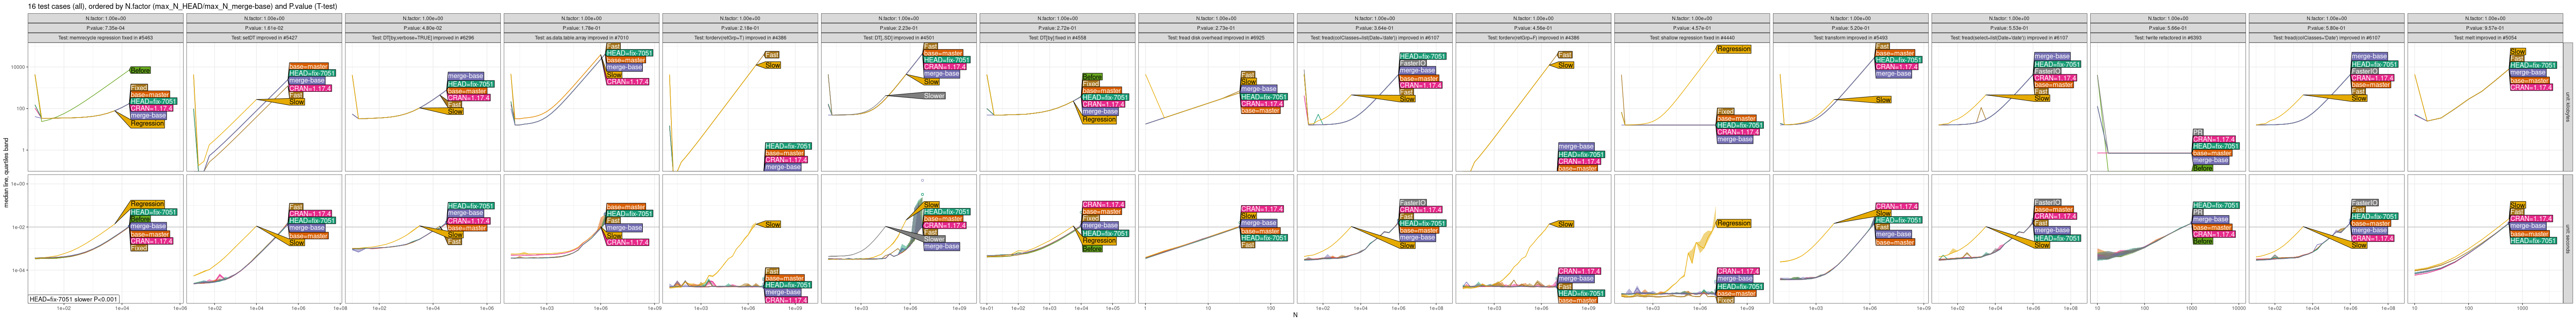This screenshot has height=322, width=2576.
Task: Select the 'Test: setDT improved in #5427' header
Action: click(x=264, y=38)
